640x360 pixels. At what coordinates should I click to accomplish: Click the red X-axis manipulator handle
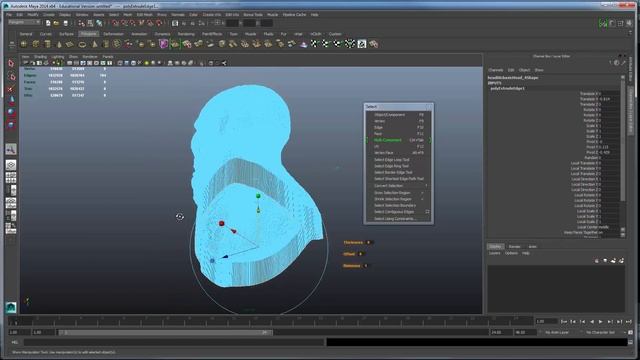tap(222, 223)
